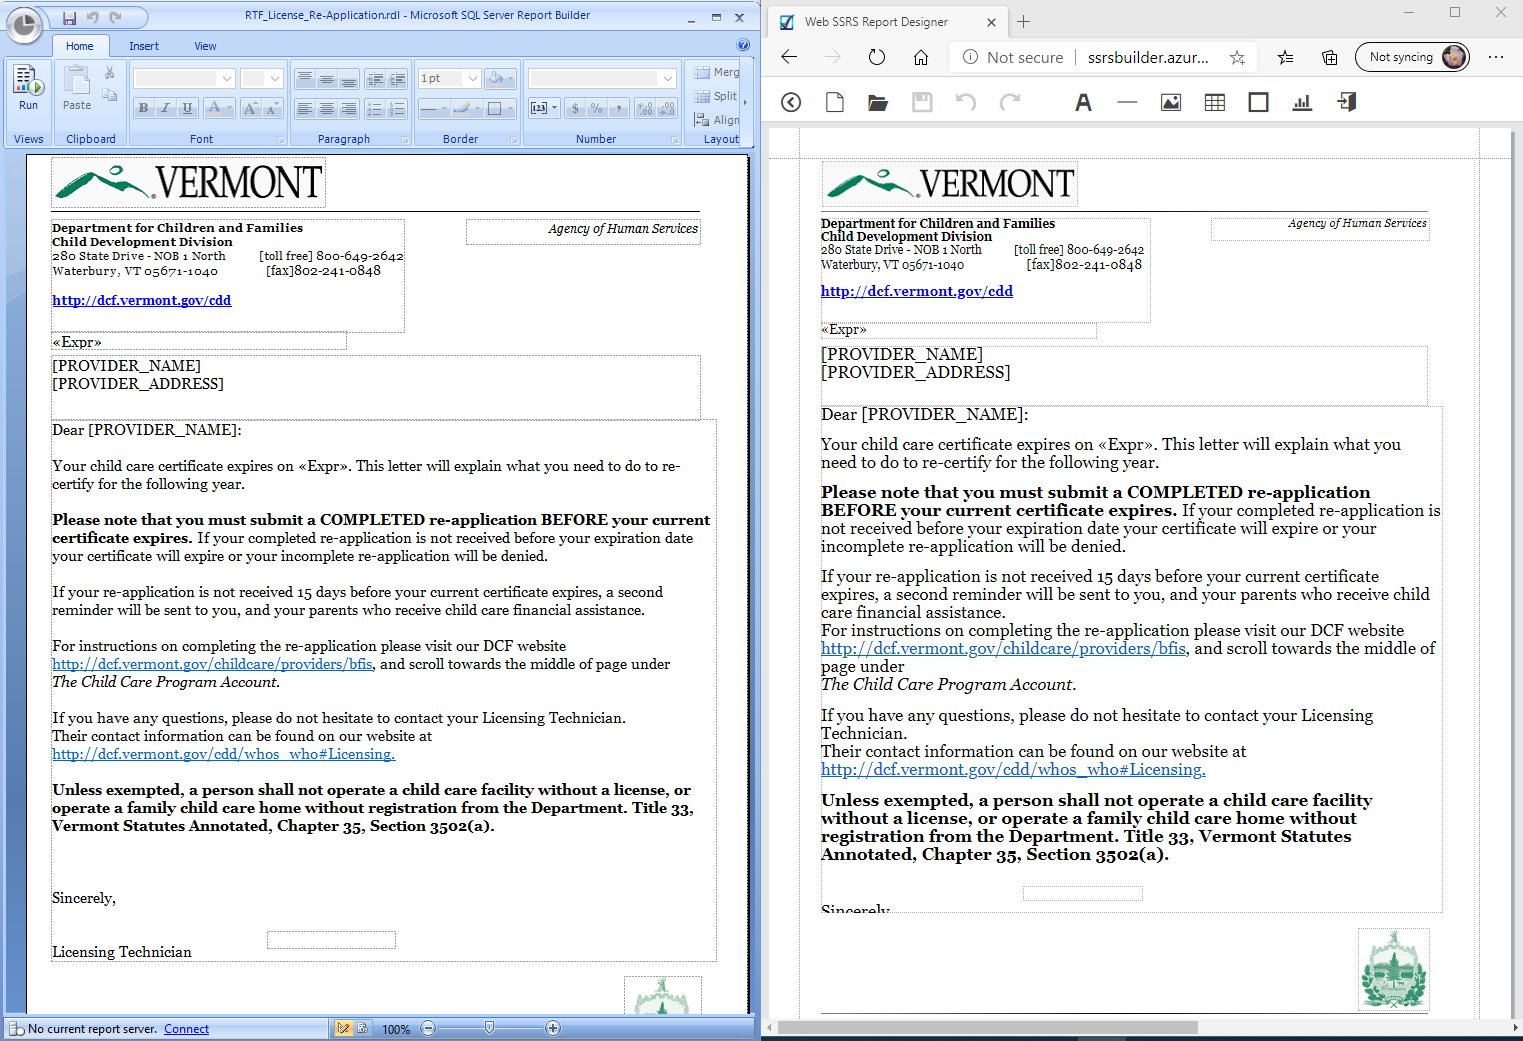Increase paragraph indent in Report Builder
This screenshot has height=1041, width=1523.
[x=397, y=79]
